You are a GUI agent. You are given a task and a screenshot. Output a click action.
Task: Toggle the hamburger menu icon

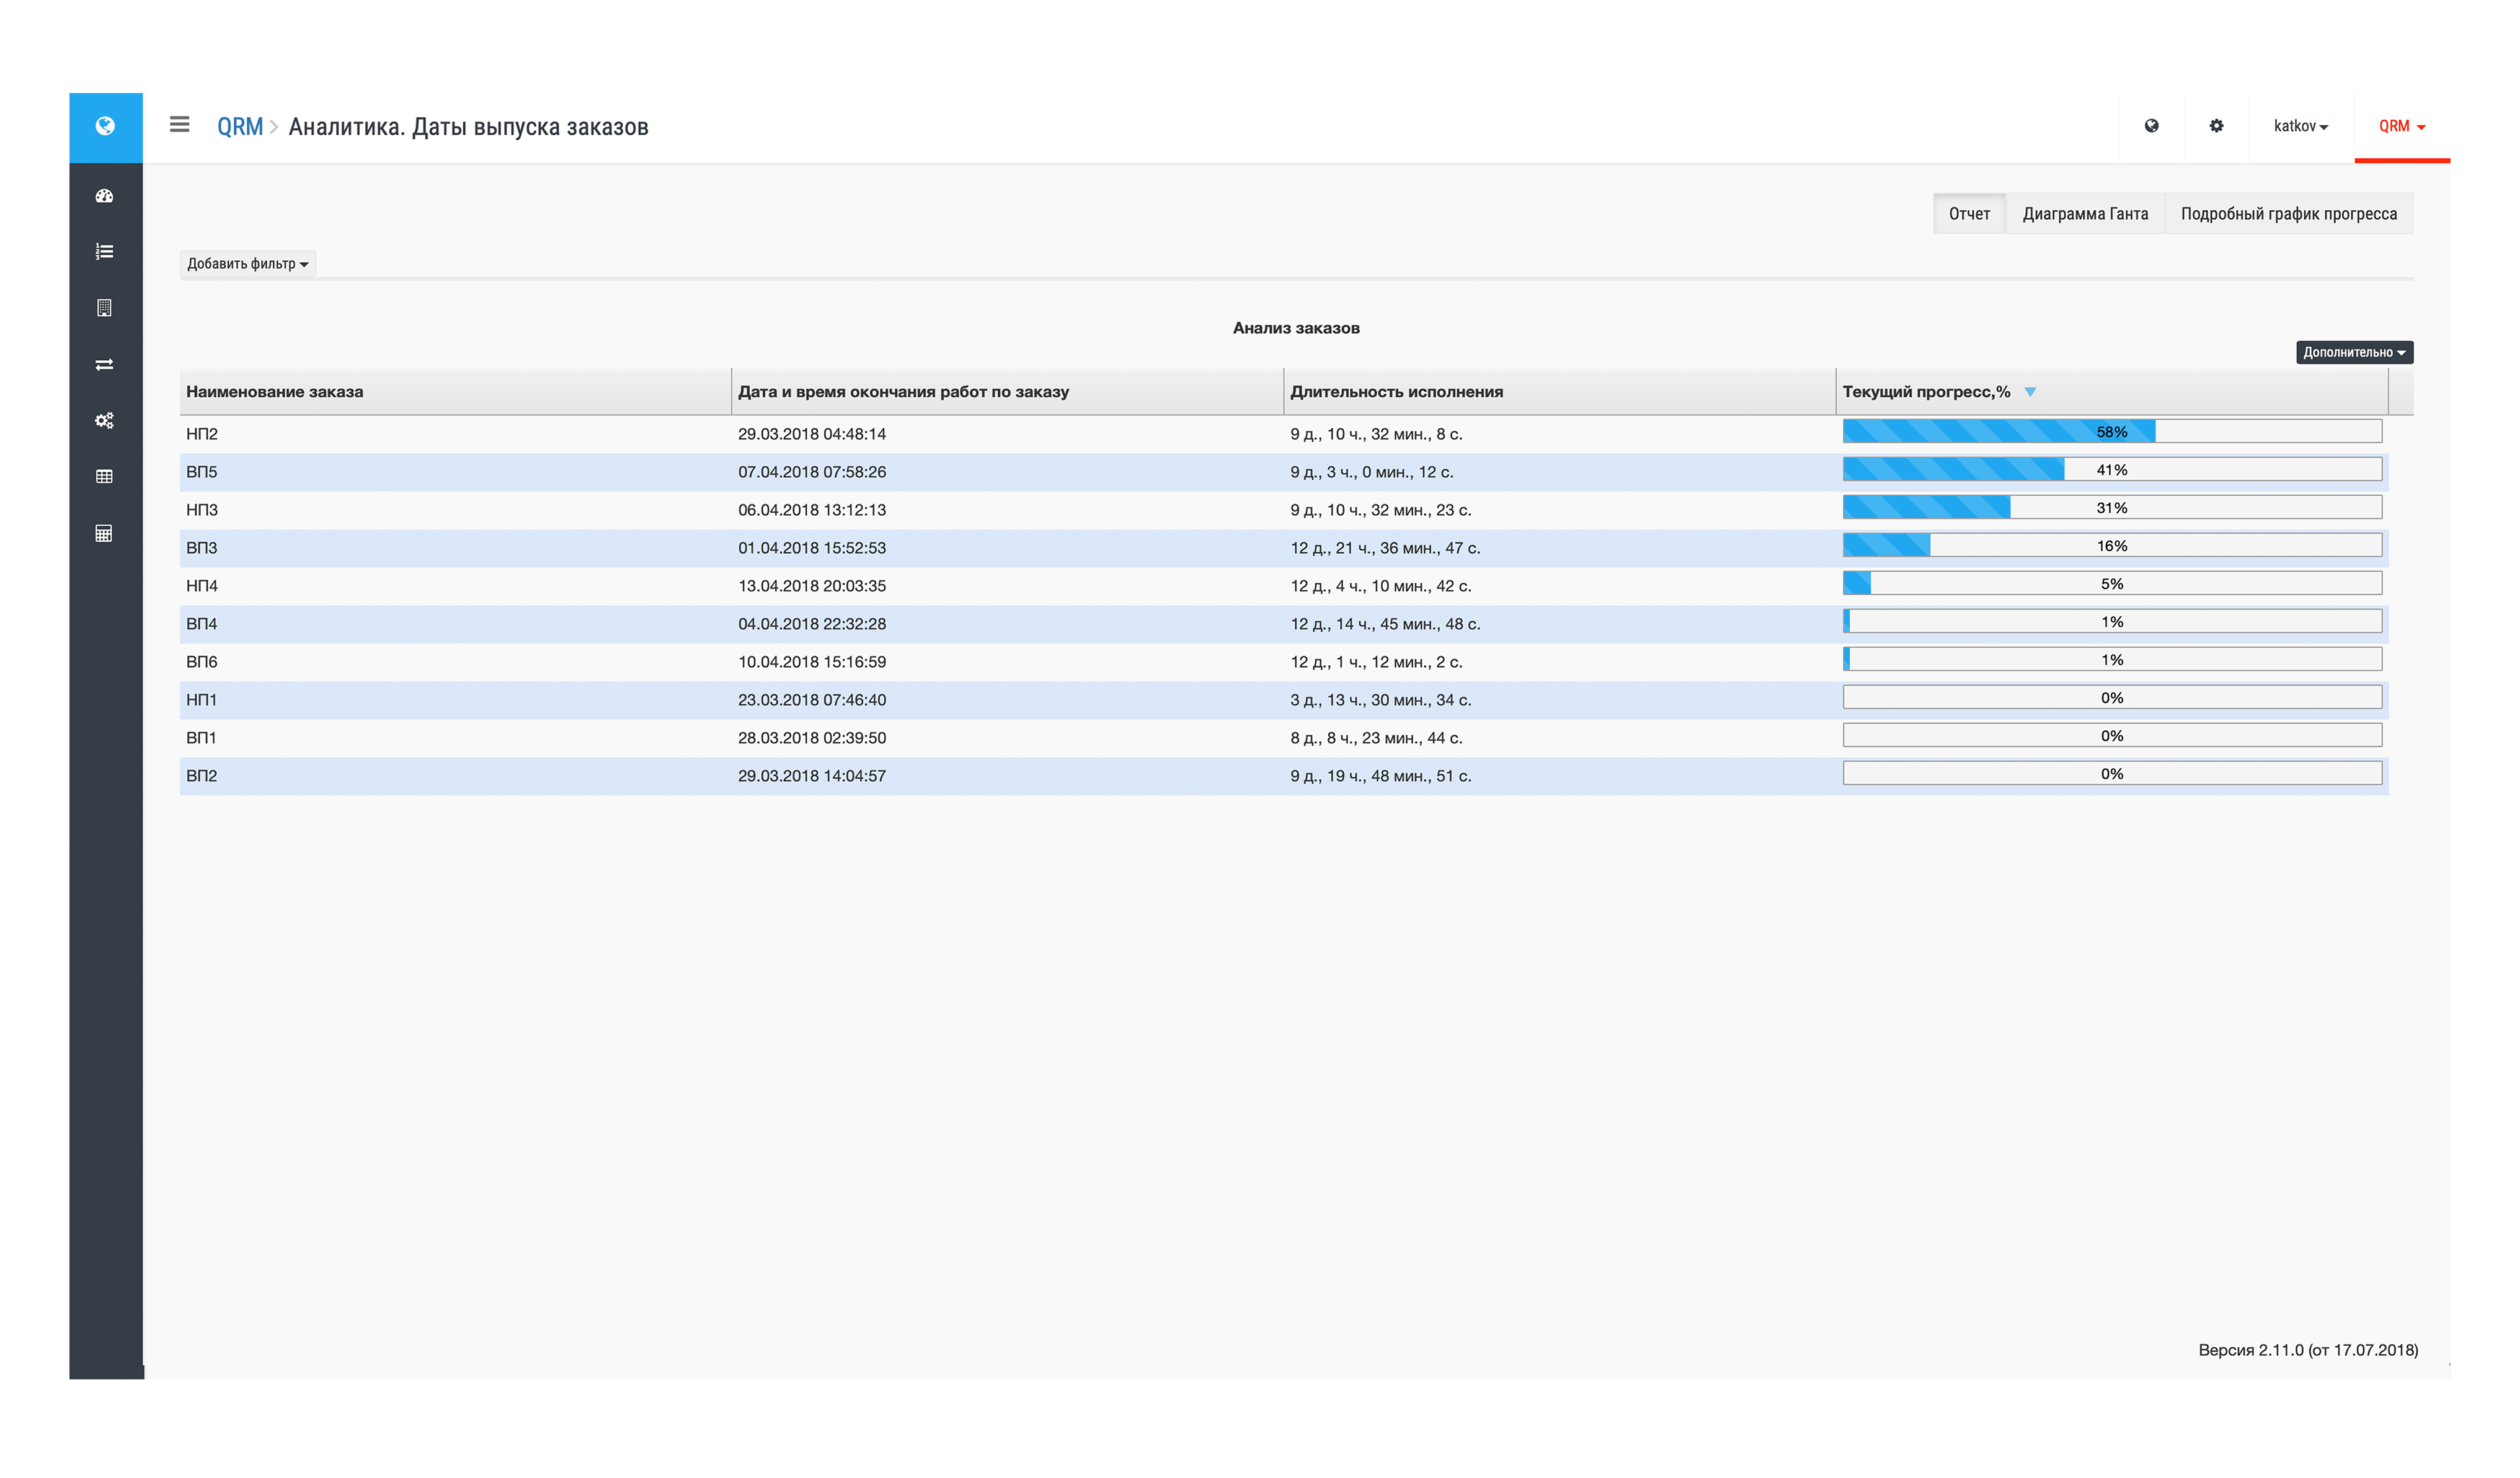pyautogui.click(x=180, y=125)
